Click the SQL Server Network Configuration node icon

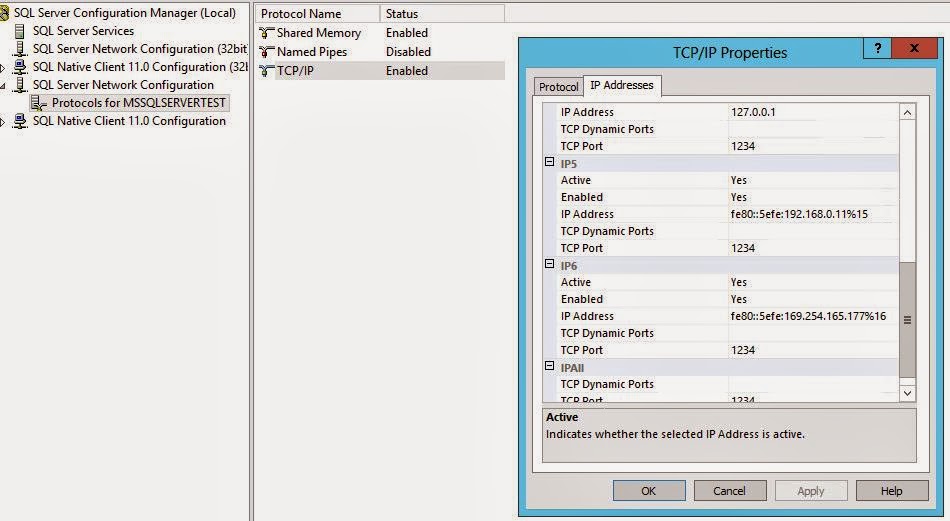20,85
